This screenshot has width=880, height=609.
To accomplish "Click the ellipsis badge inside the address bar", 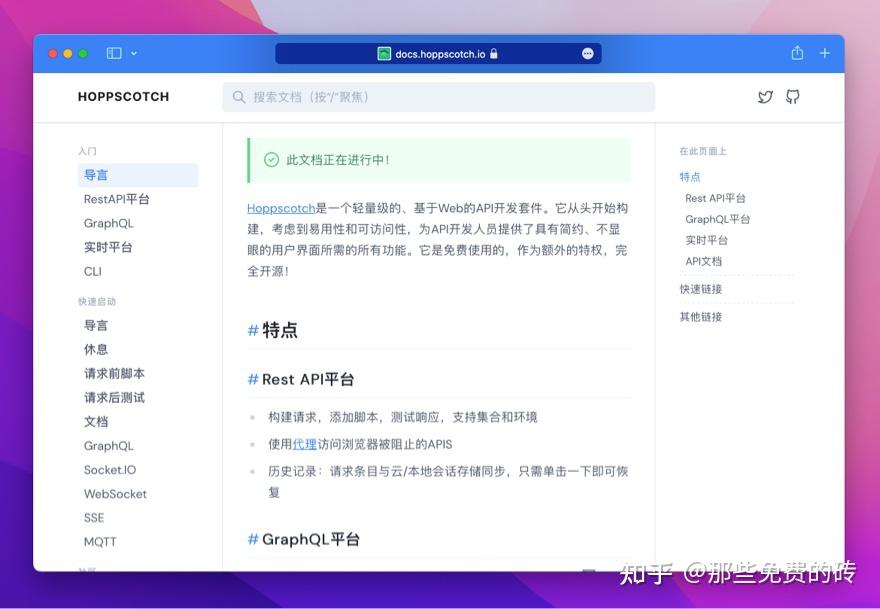I will pyautogui.click(x=590, y=53).
